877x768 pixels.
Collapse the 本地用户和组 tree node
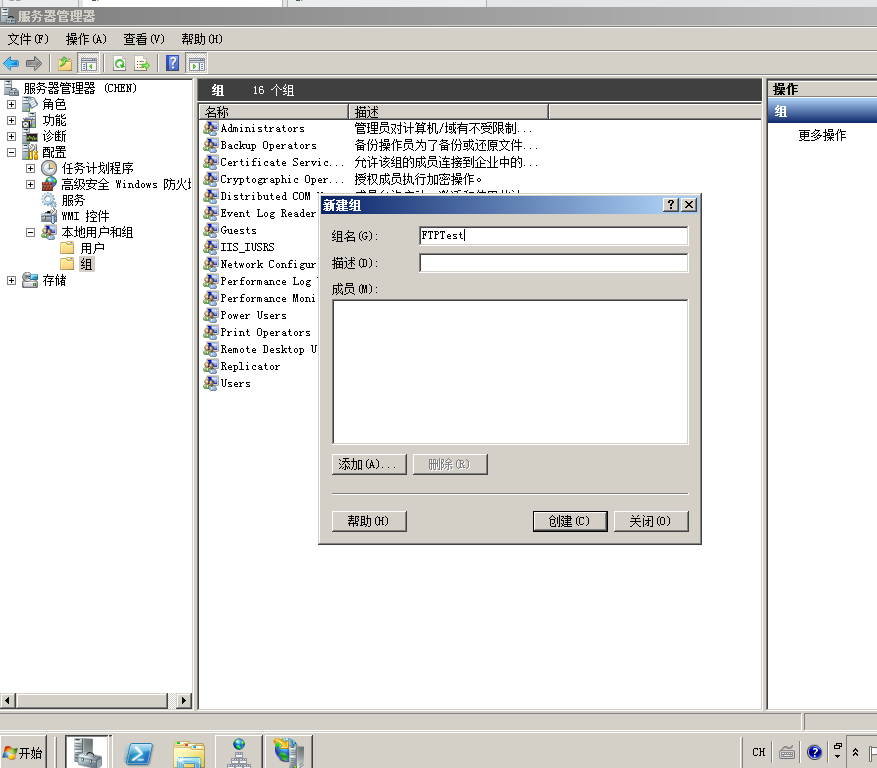tap(30, 232)
